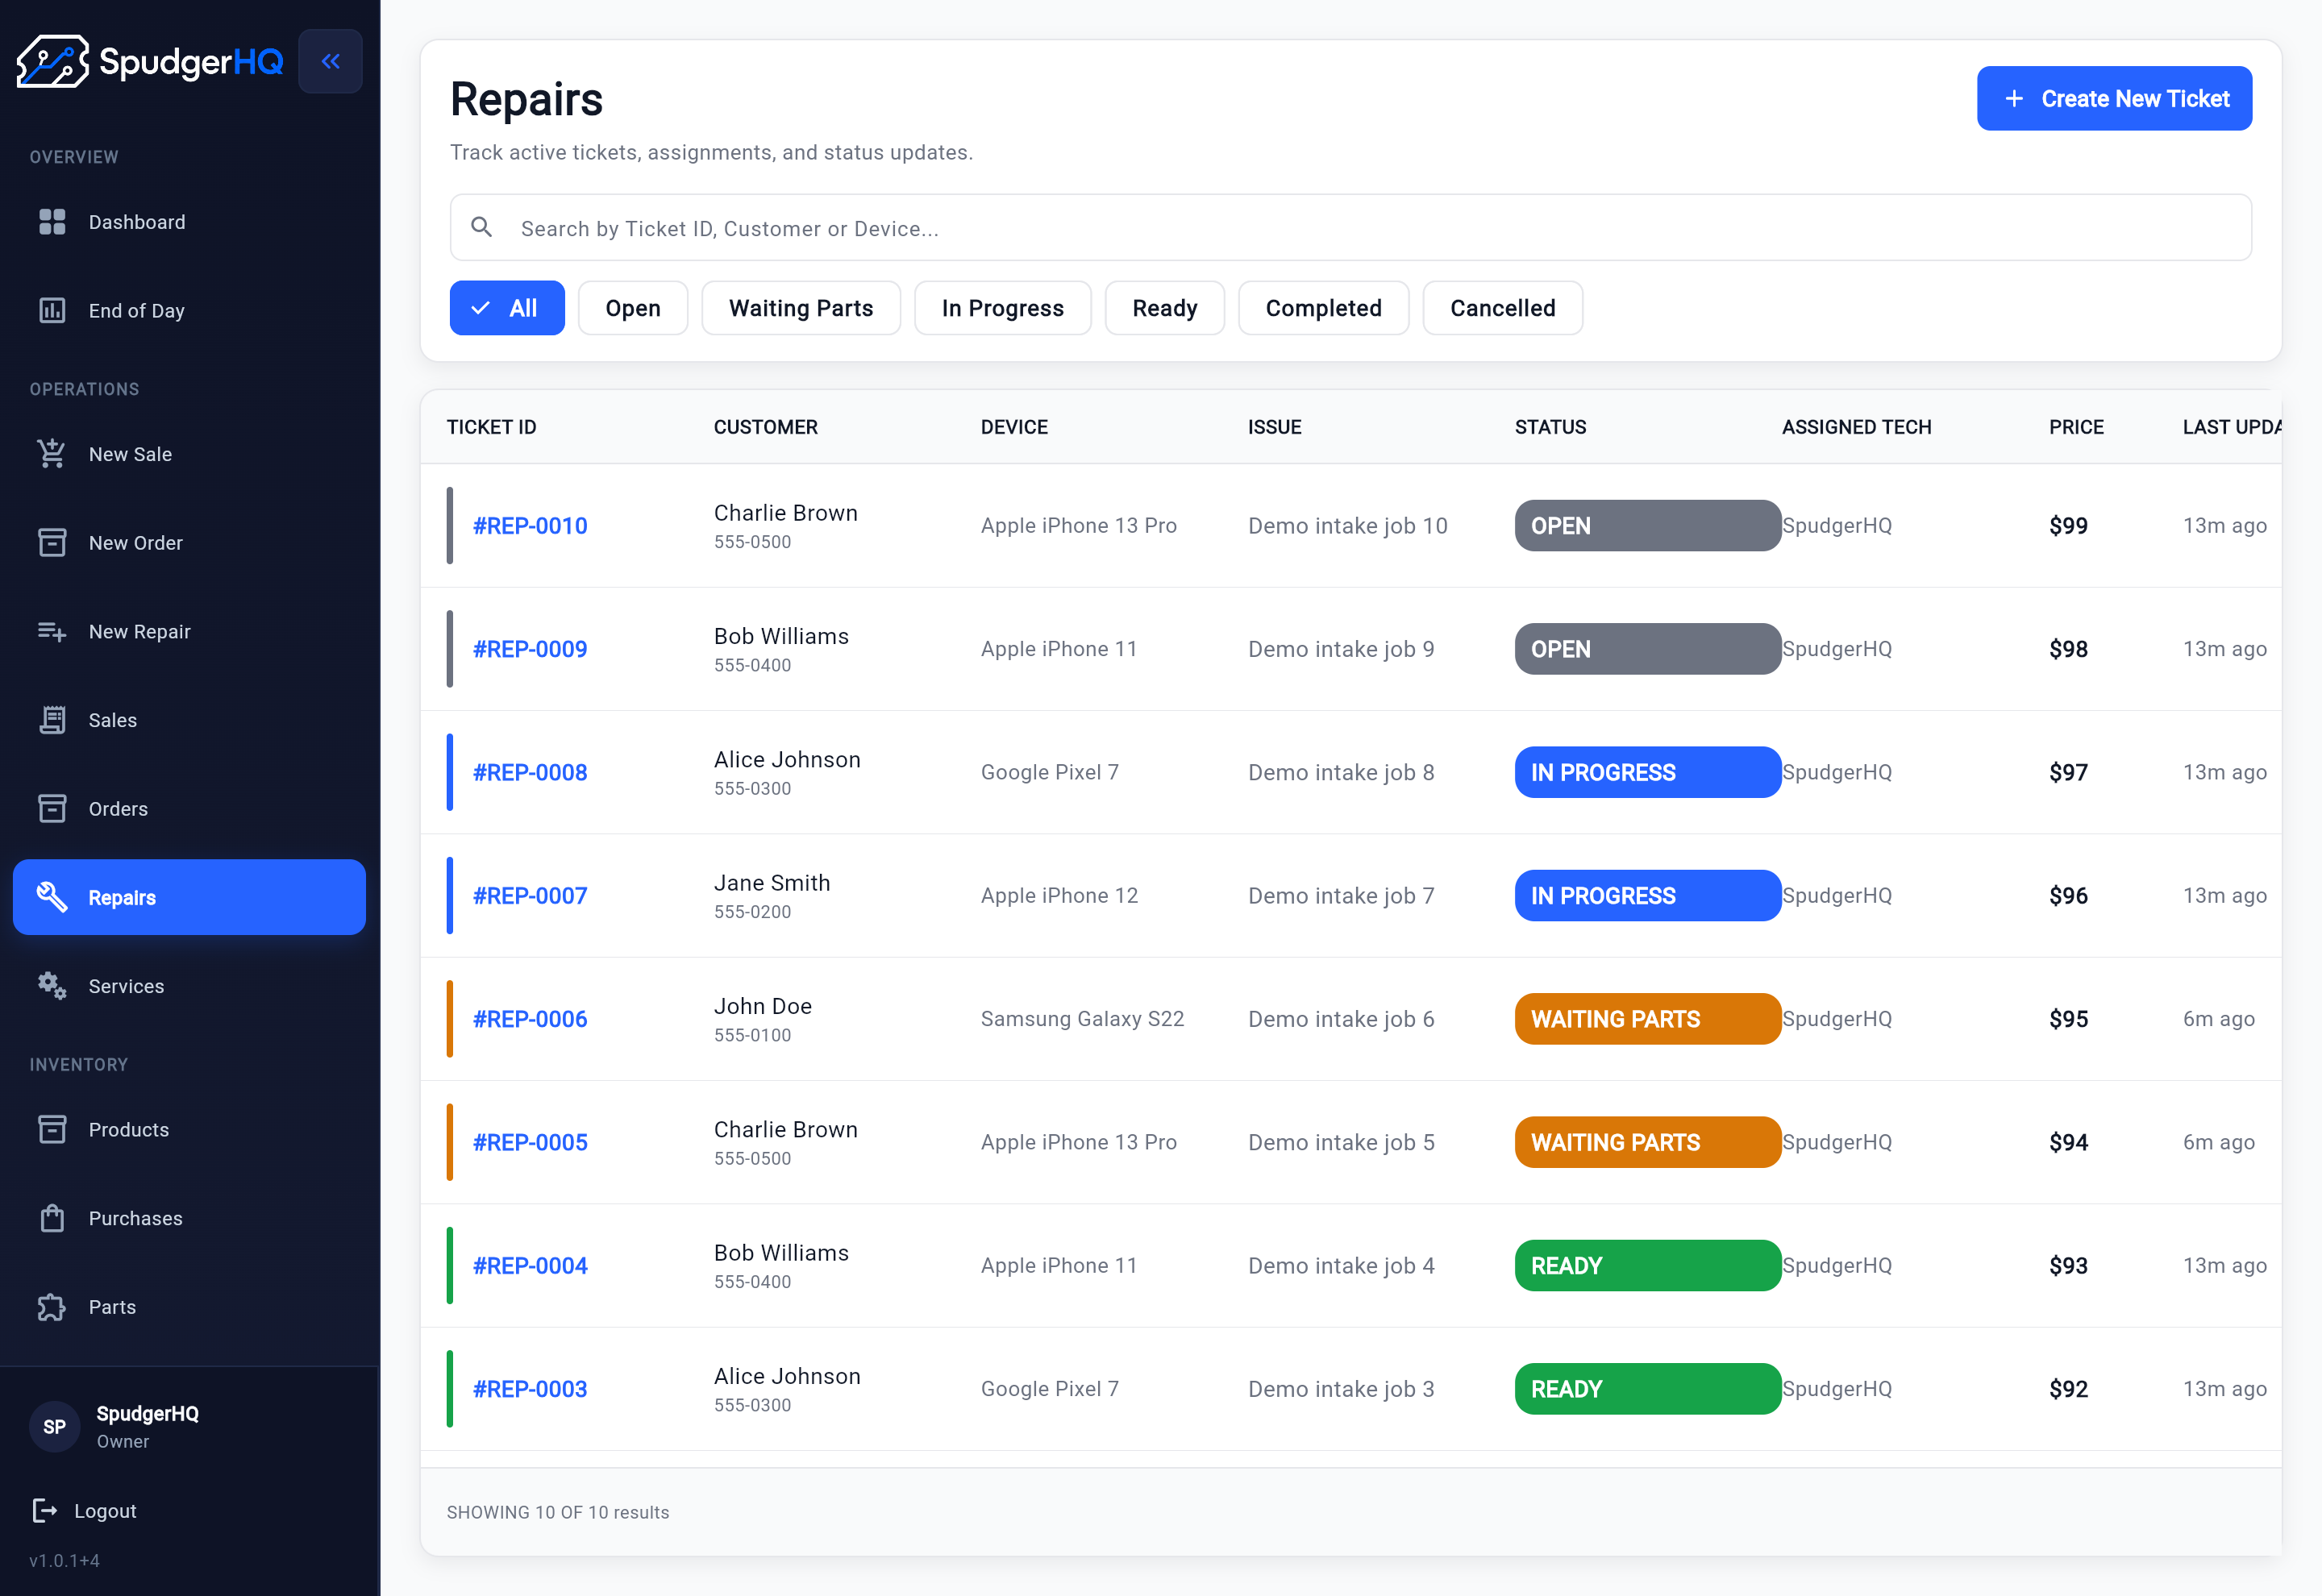Filter repairs by Open status
This screenshot has width=2322, height=1596.
click(633, 308)
